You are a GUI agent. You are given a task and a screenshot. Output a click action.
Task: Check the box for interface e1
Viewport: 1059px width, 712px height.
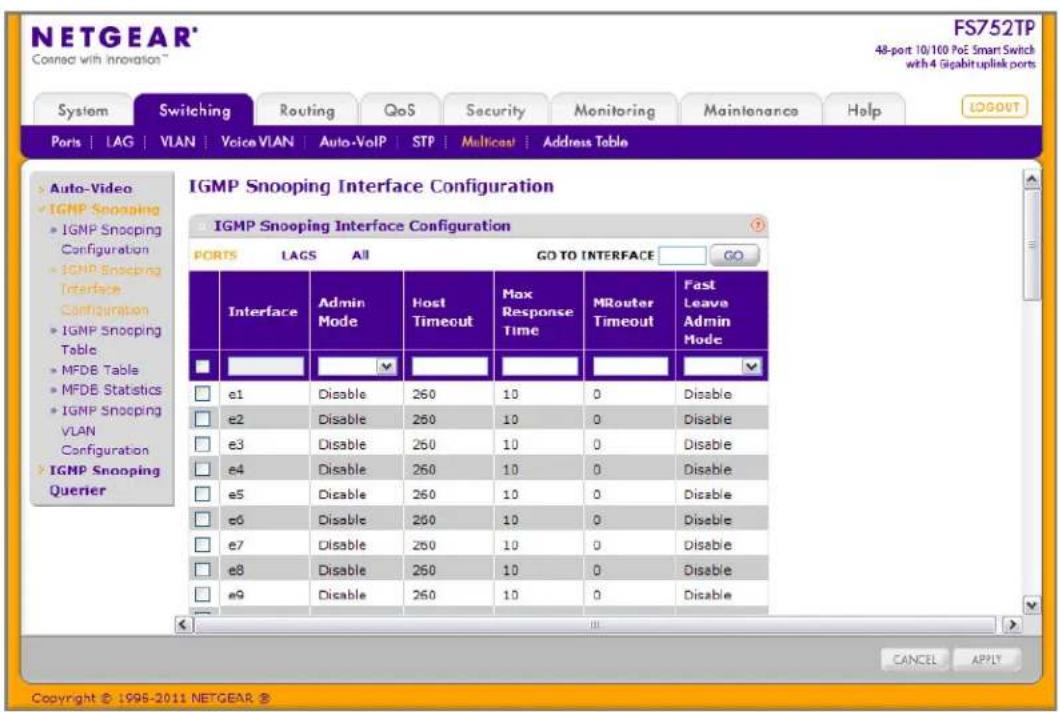coord(203,394)
